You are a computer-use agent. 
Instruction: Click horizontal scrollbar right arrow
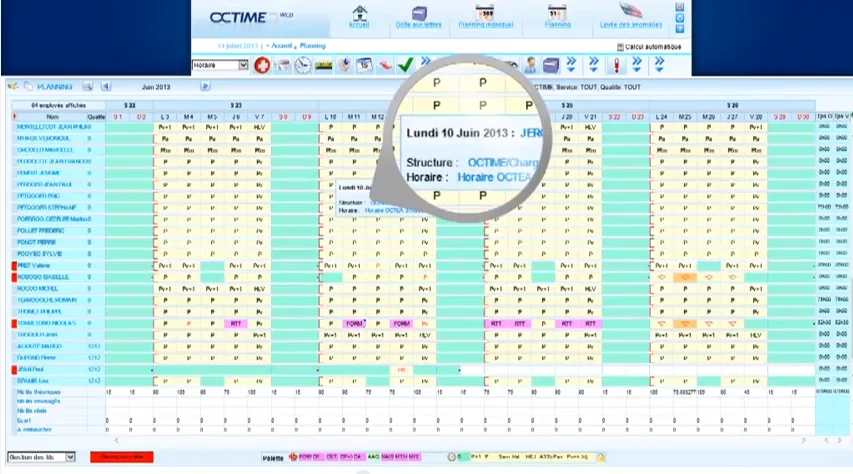tap(803, 440)
